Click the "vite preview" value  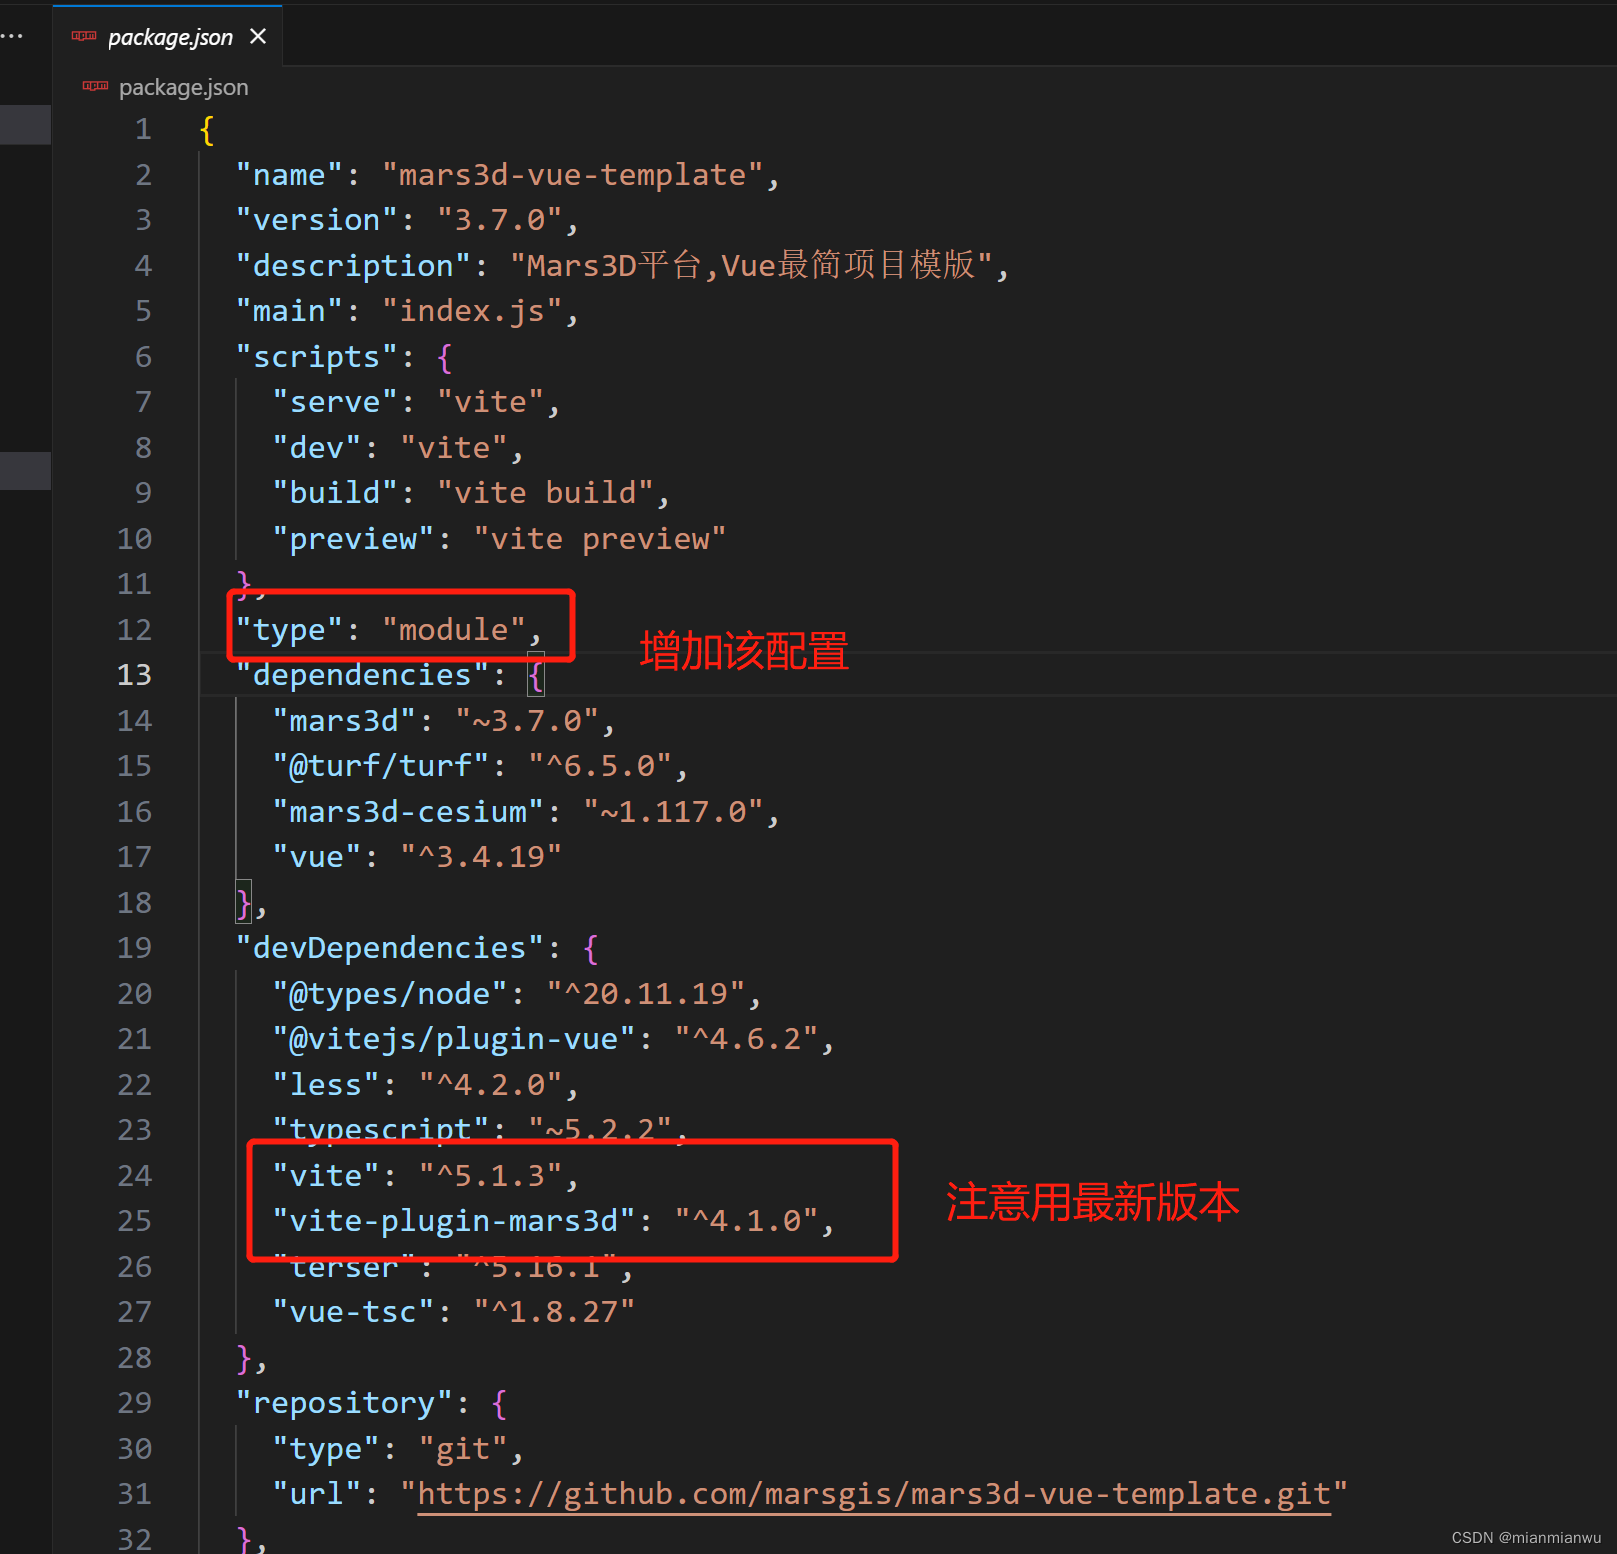600,539
